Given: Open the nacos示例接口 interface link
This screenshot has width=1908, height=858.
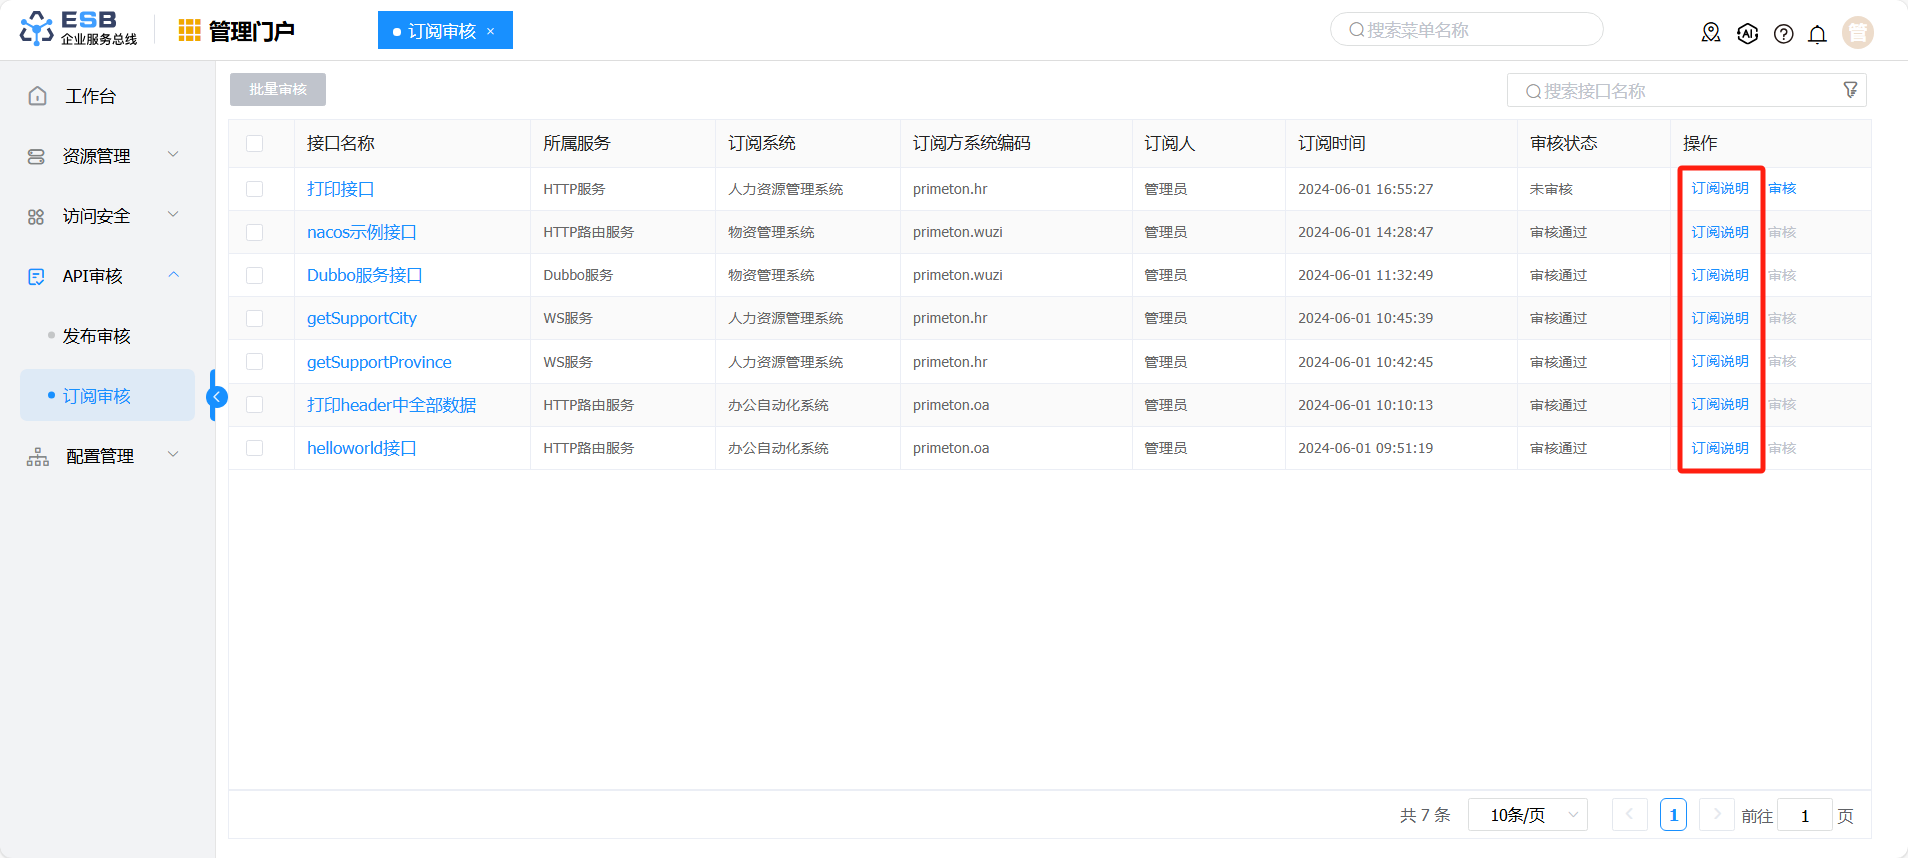Looking at the screenshot, I should coord(361,232).
